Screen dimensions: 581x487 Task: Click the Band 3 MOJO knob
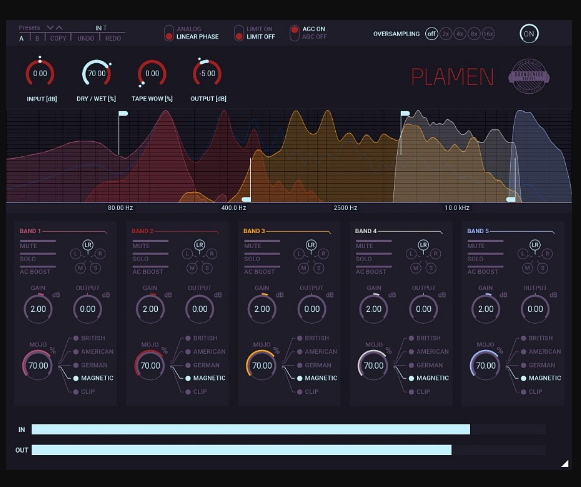coord(262,365)
